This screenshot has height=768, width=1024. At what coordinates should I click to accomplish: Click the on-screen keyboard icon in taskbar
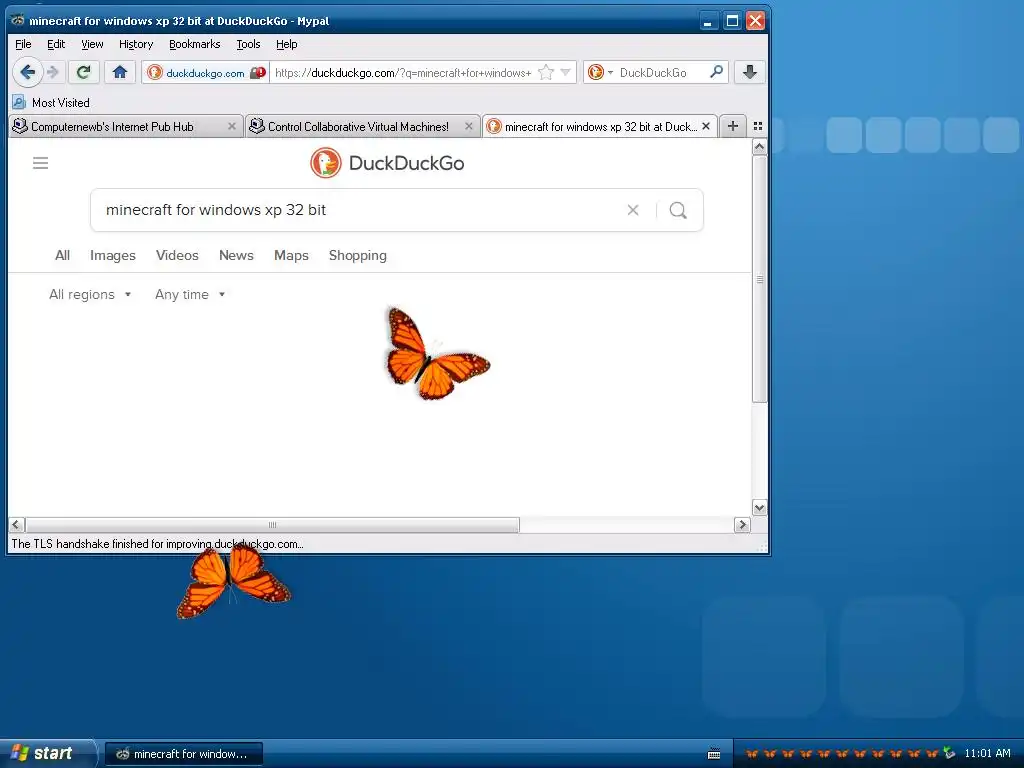coord(714,754)
